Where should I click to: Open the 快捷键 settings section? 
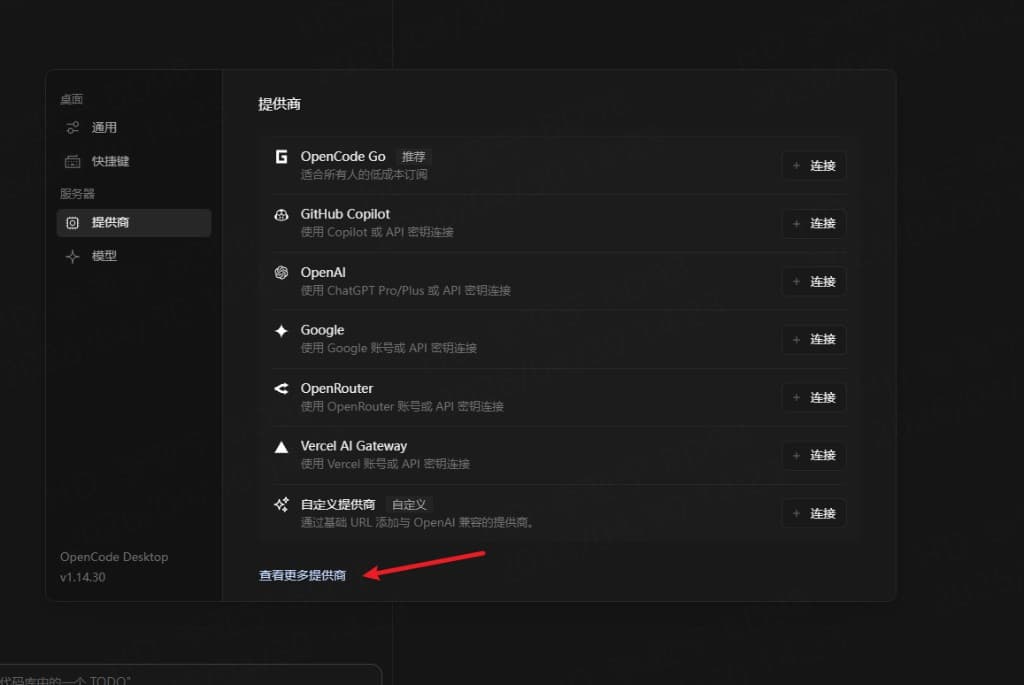pyautogui.click(x=134, y=161)
